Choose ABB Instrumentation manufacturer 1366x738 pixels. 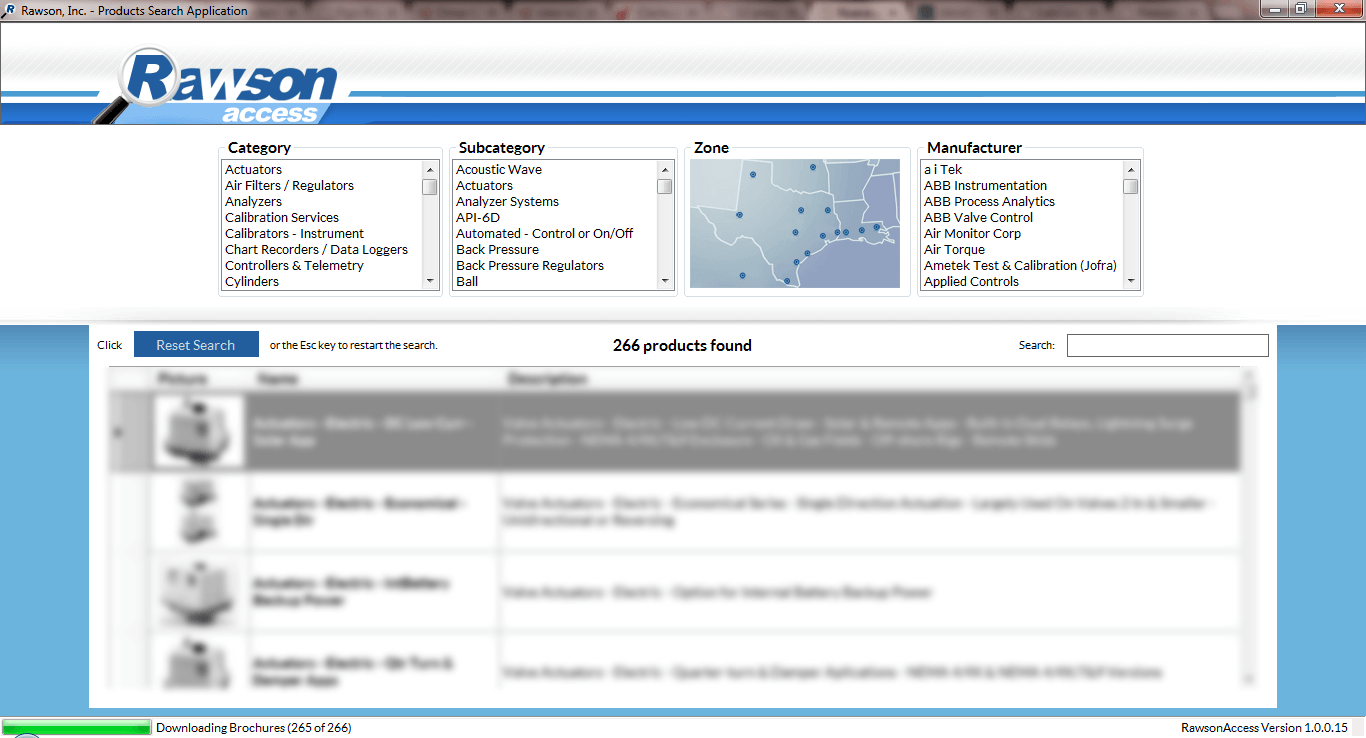[985, 186]
